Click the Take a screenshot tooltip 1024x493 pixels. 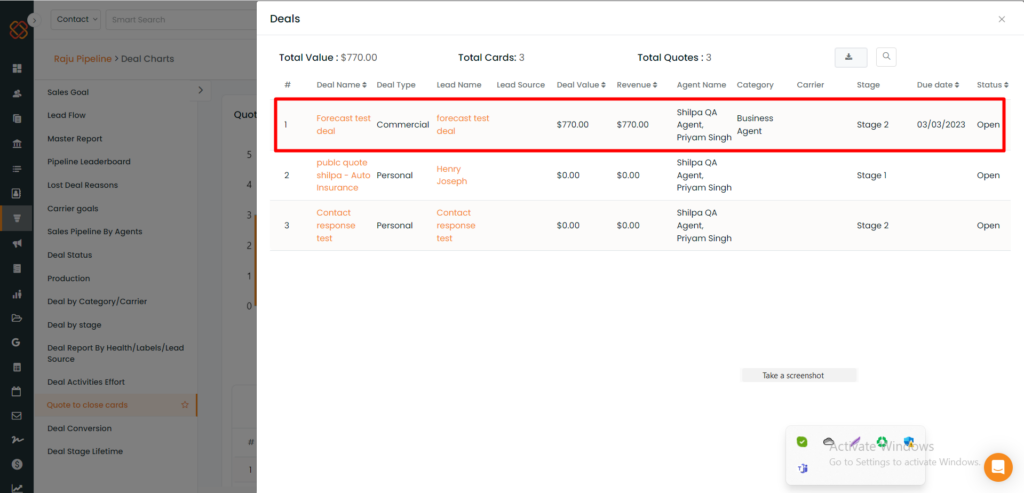click(799, 375)
